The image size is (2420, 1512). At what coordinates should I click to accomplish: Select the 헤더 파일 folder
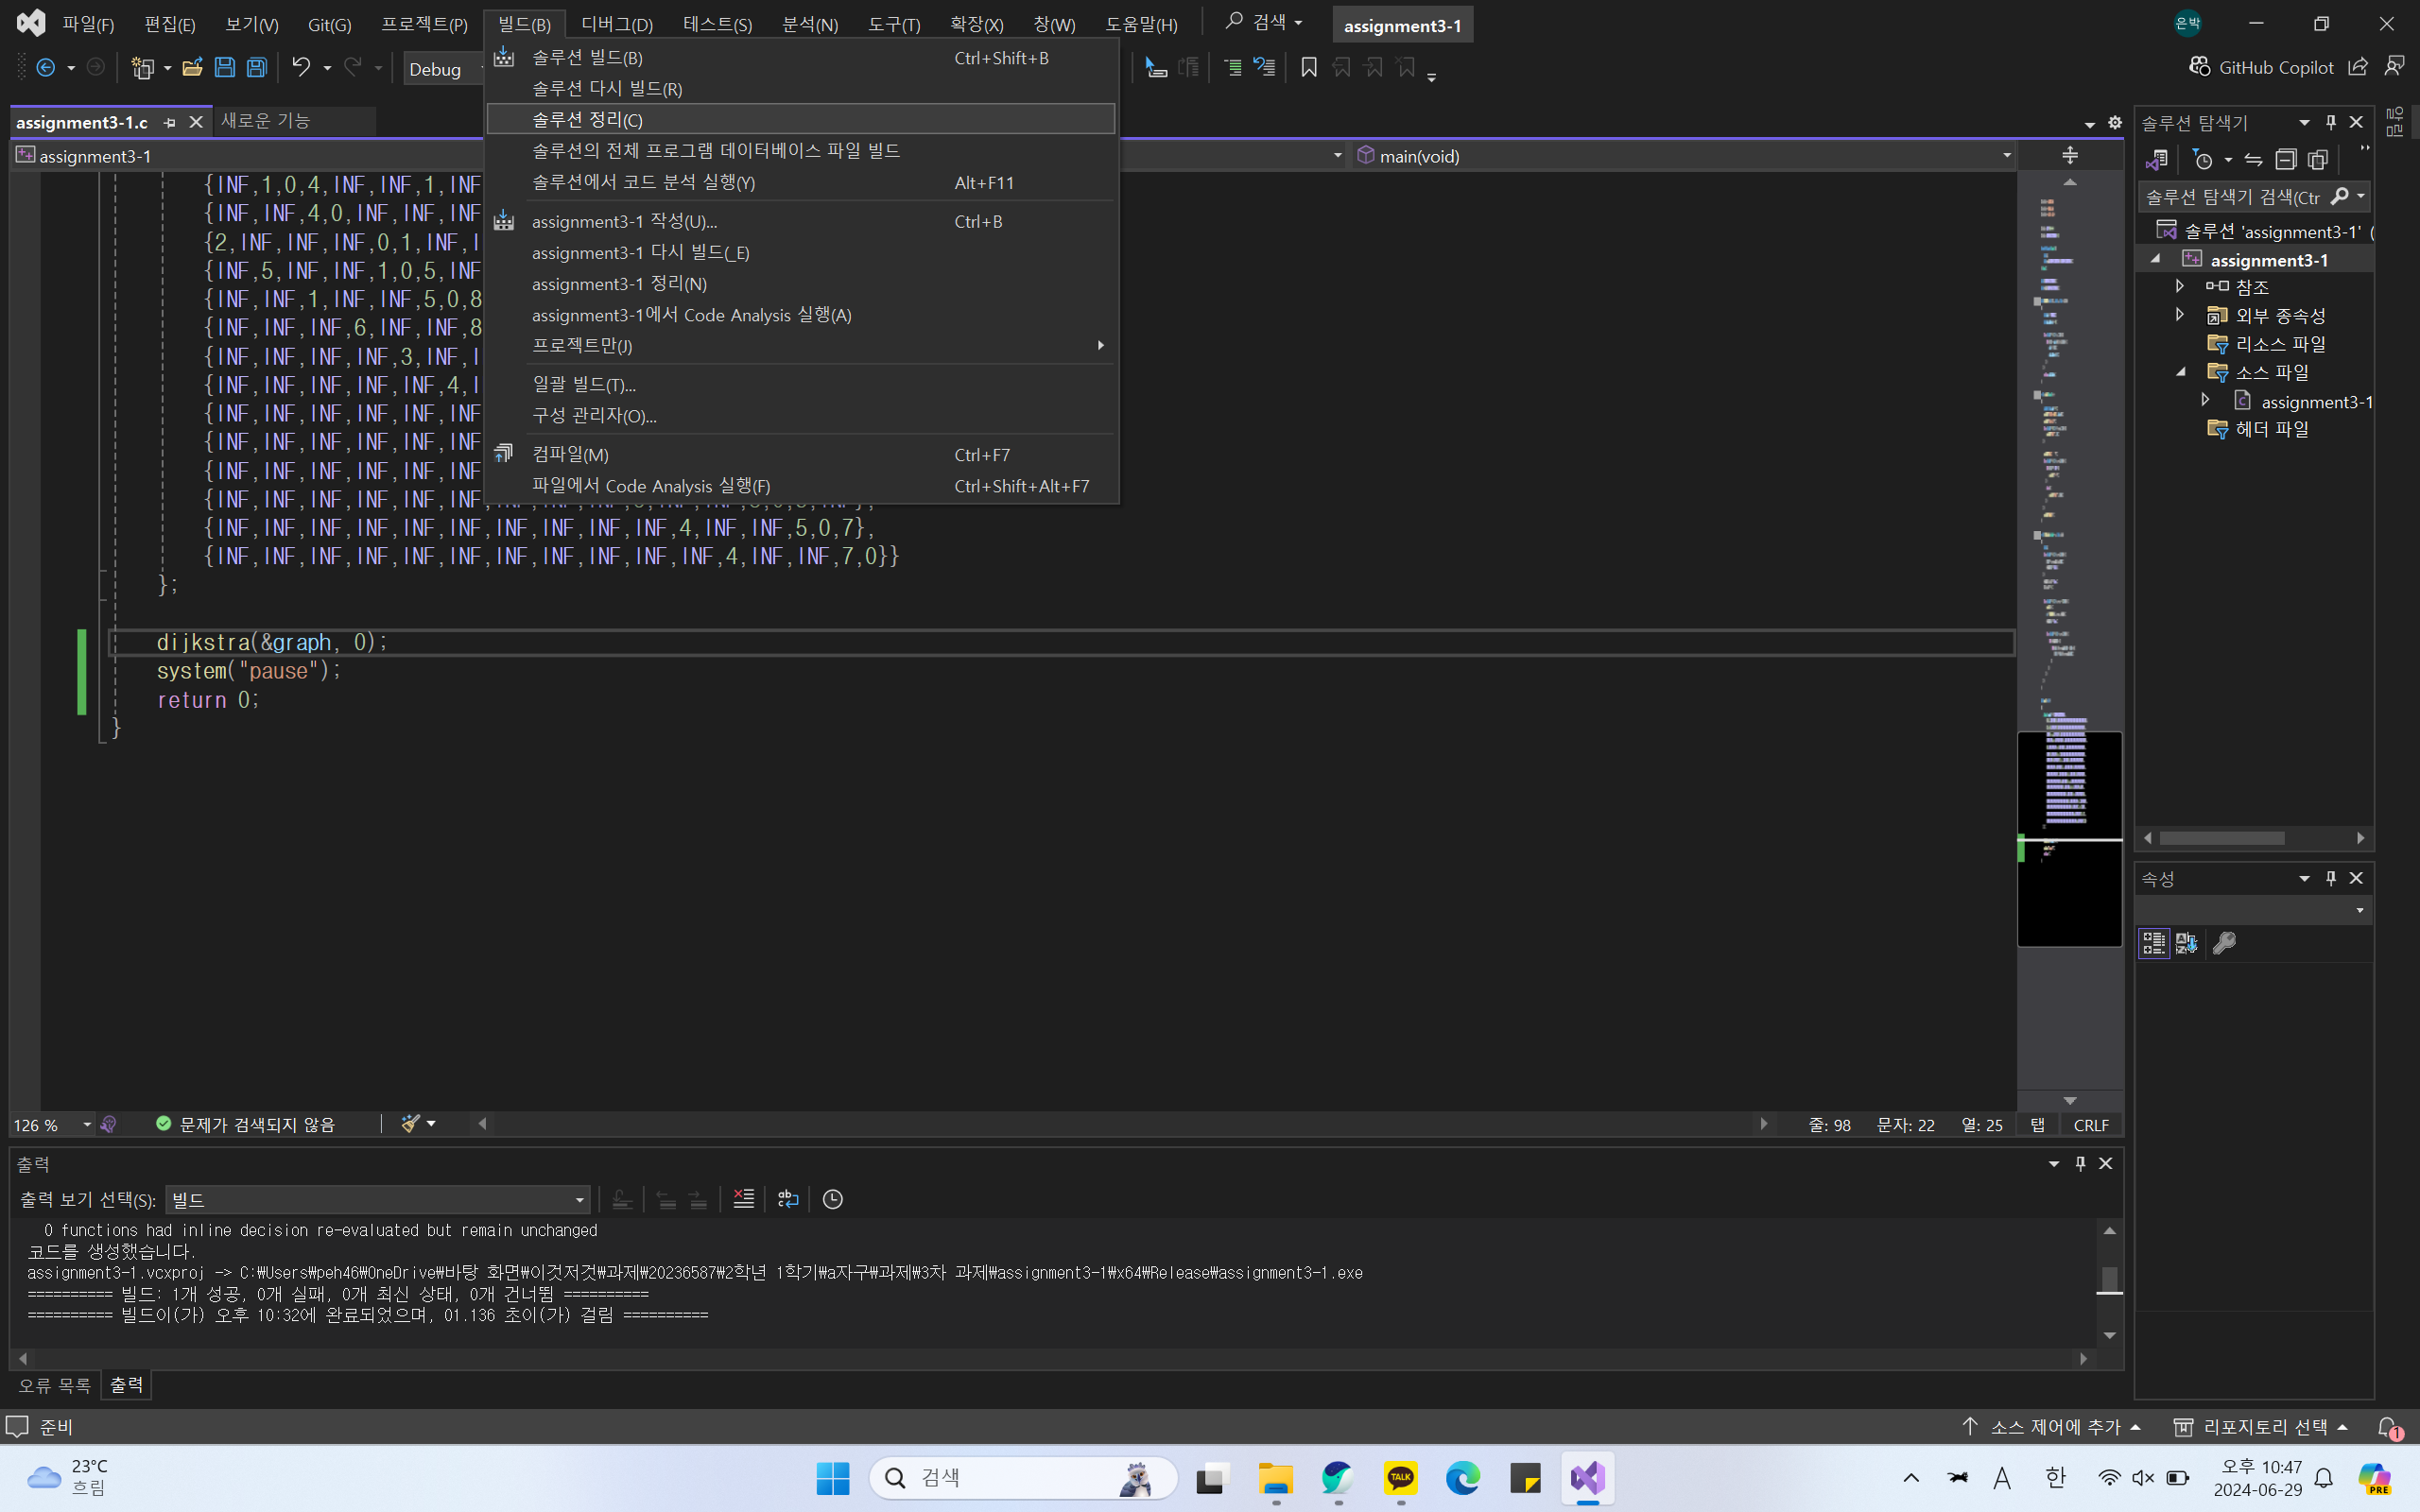[2270, 429]
